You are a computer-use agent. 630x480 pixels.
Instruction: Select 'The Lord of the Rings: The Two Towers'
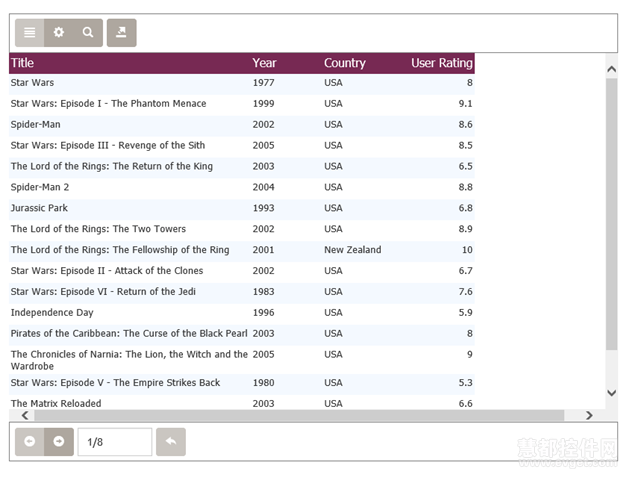point(98,229)
